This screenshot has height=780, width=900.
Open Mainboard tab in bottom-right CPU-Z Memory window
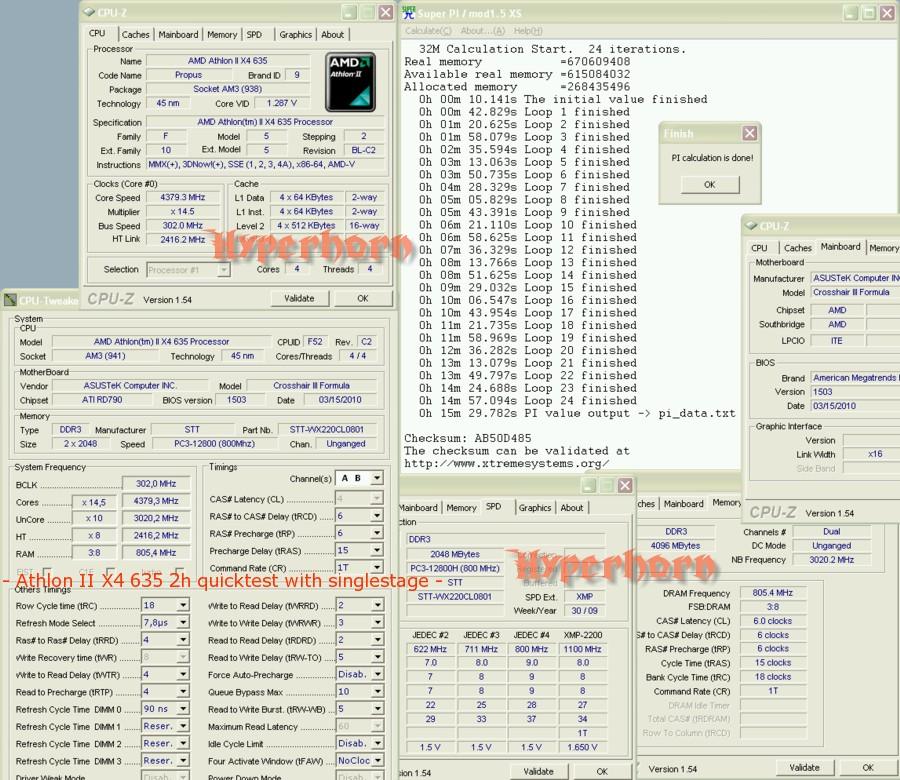point(683,504)
